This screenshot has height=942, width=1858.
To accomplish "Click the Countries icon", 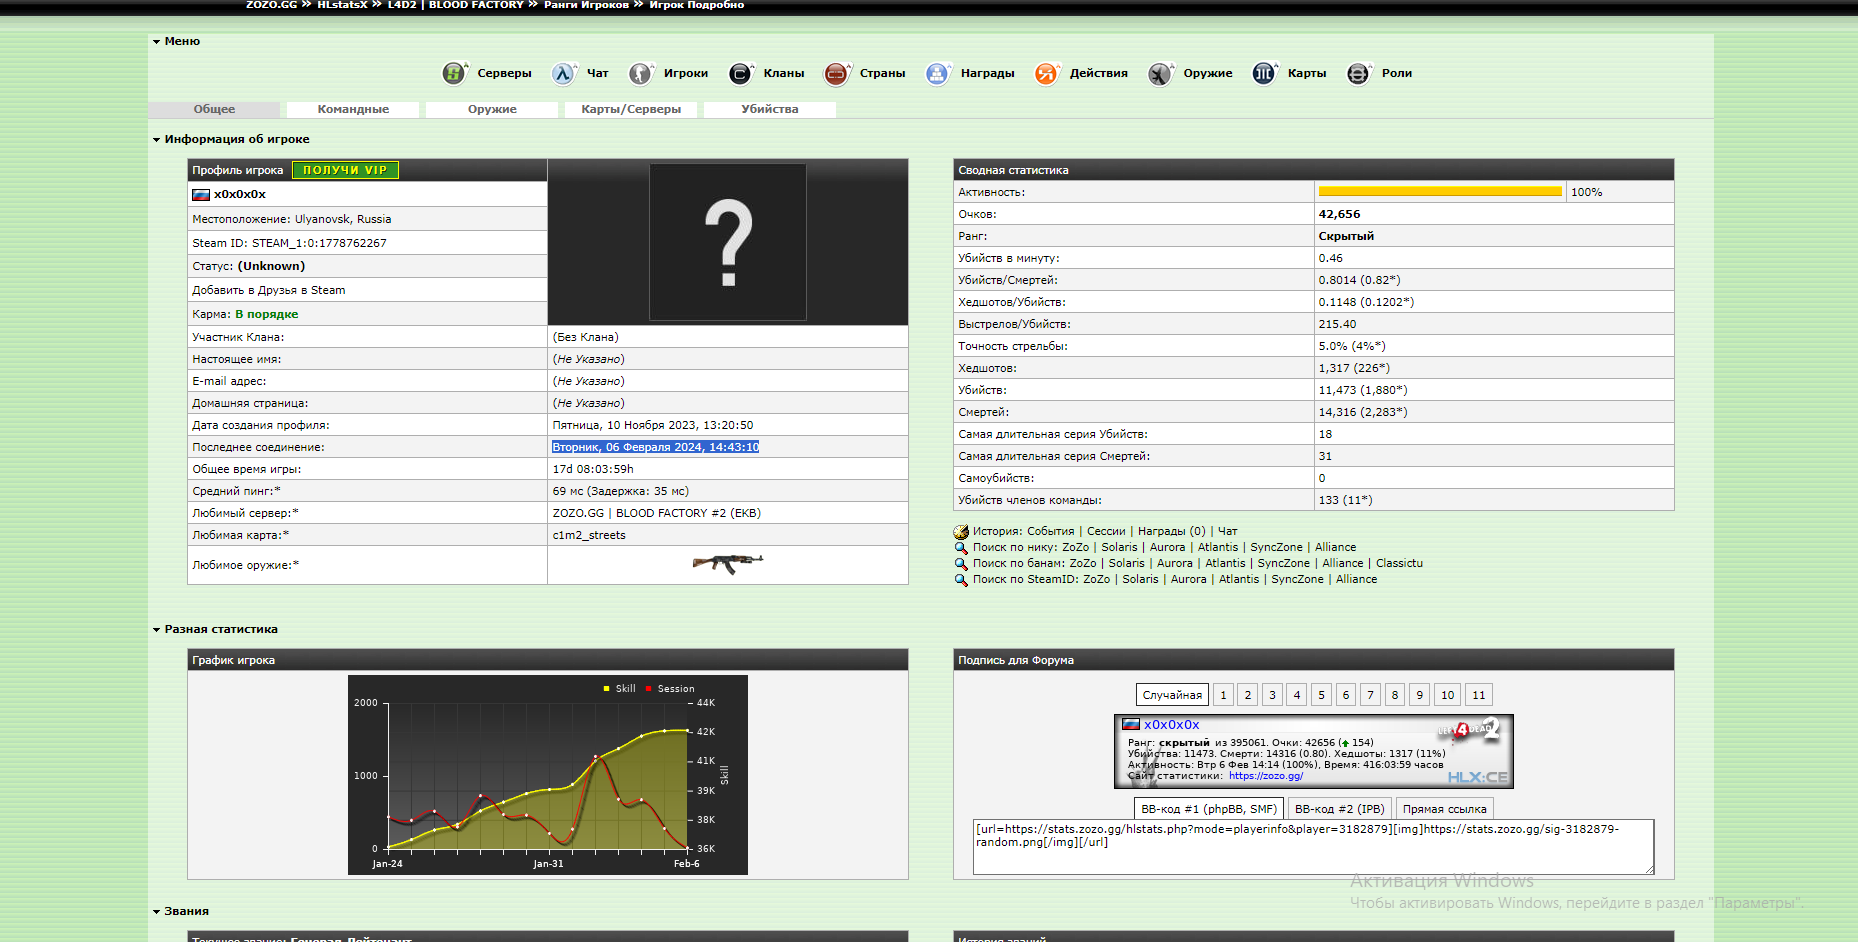I will coord(836,73).
